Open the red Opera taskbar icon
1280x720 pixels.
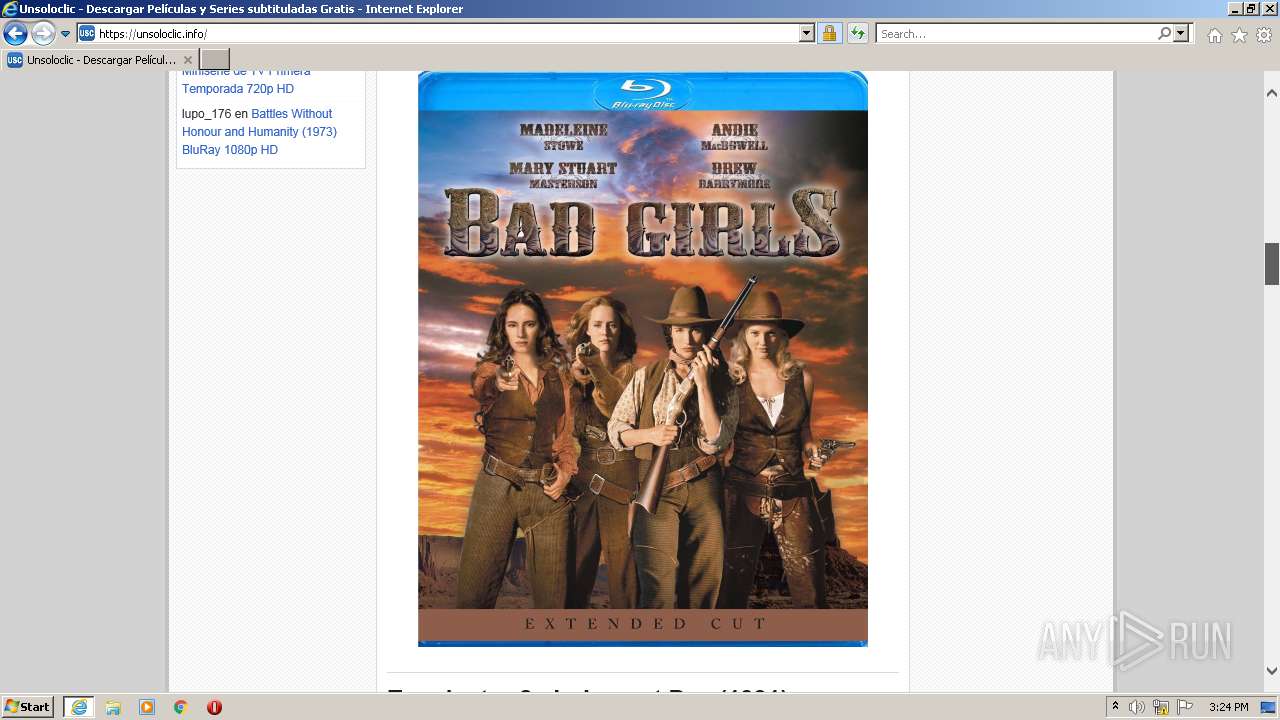click(x=214, y=707)
